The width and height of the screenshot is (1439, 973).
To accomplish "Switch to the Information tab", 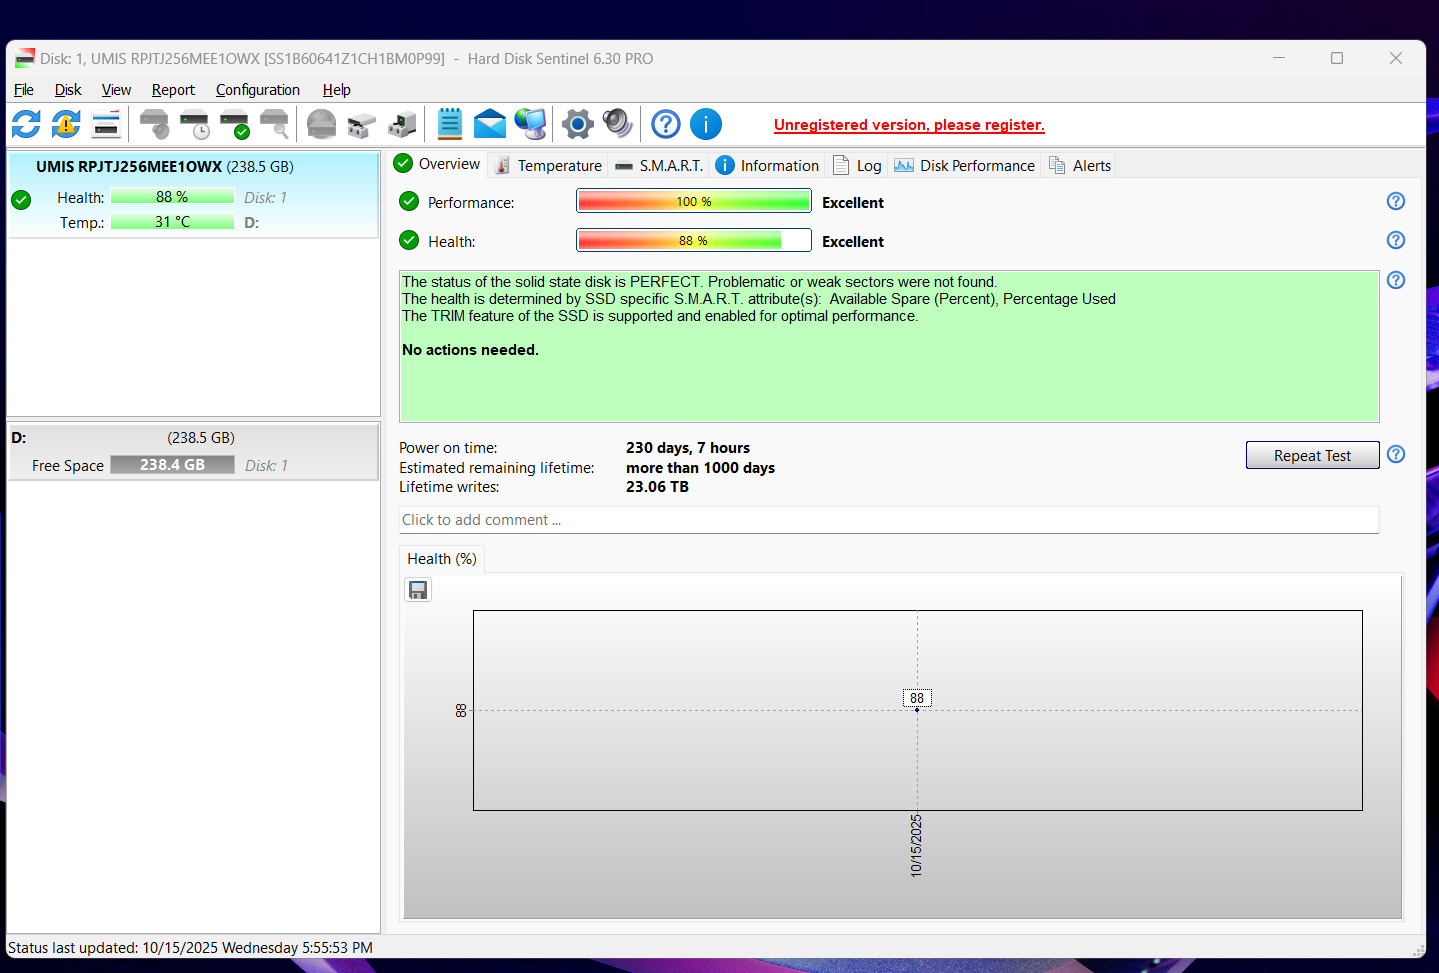I will (768, 166).
